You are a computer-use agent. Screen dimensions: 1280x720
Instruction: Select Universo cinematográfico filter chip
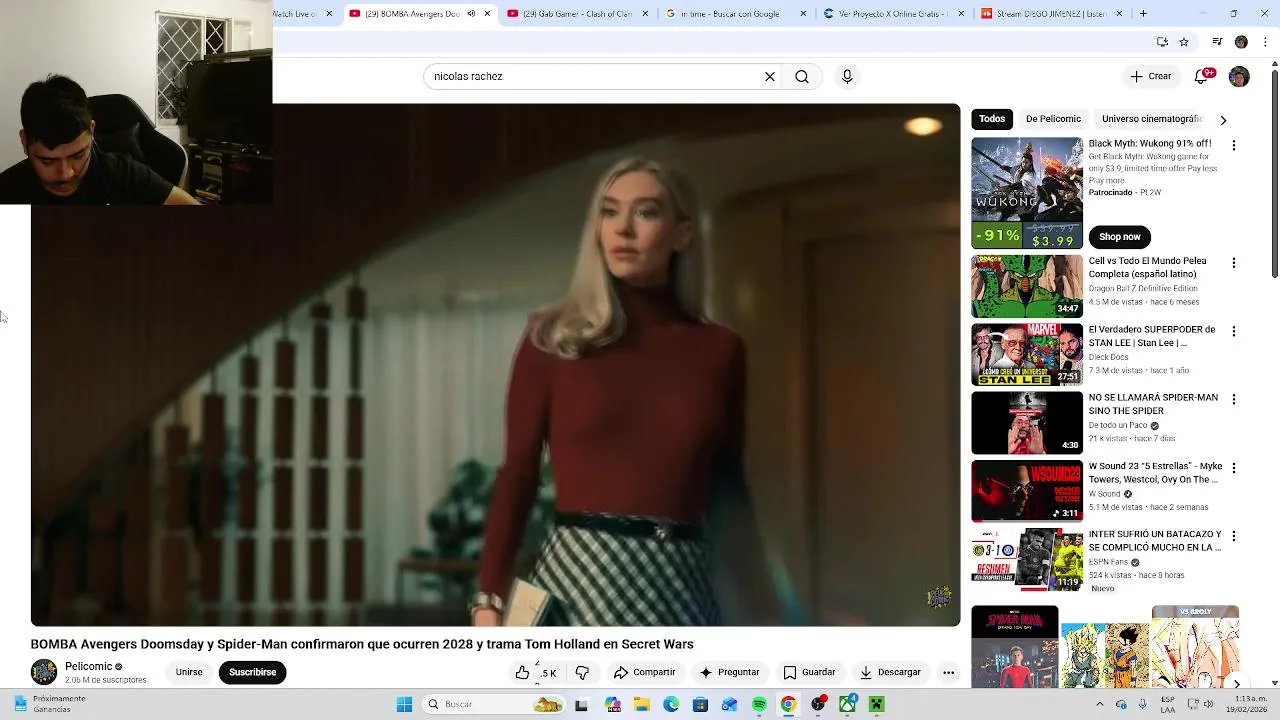tap(1151, 119)
